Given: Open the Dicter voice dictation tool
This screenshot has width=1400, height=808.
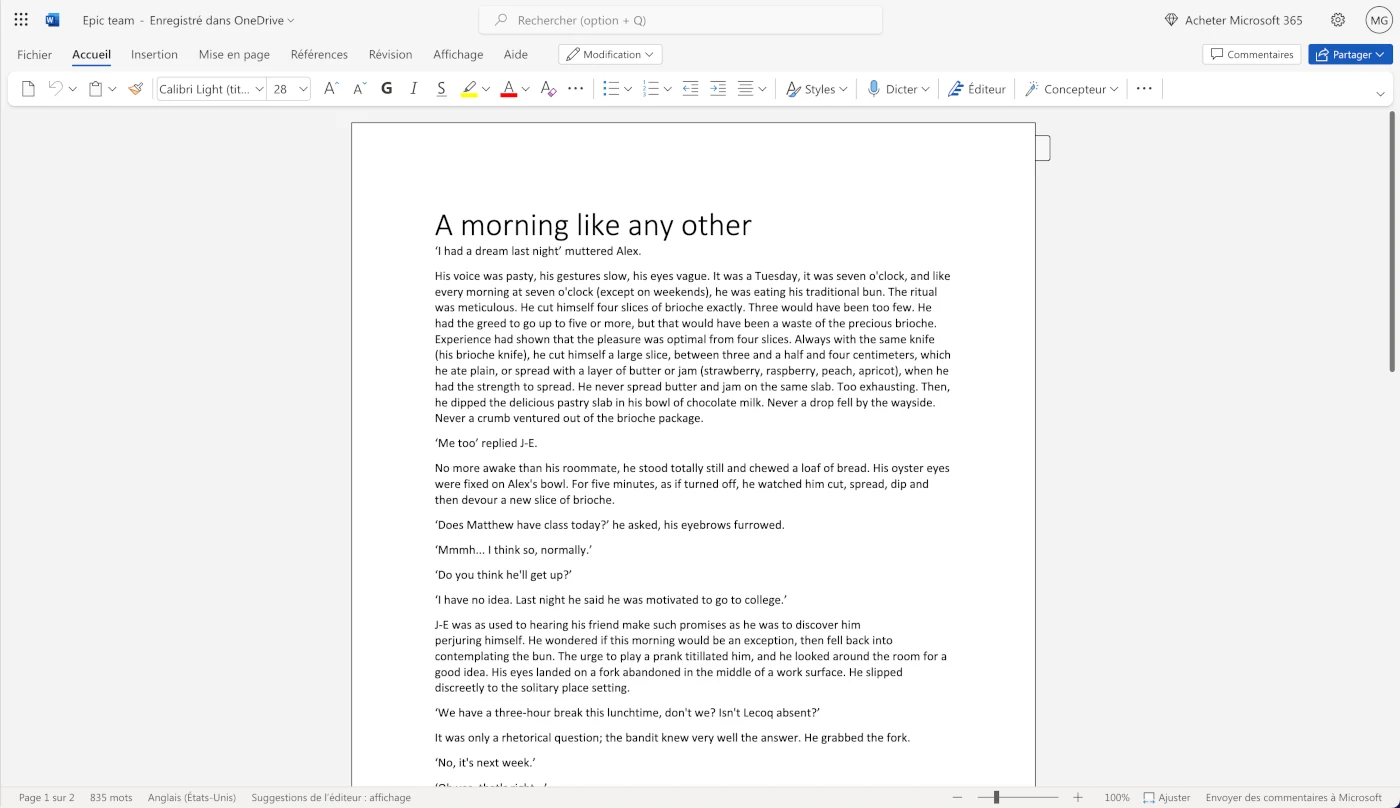Looking at the screenshot, I should [x=897, y=88].
